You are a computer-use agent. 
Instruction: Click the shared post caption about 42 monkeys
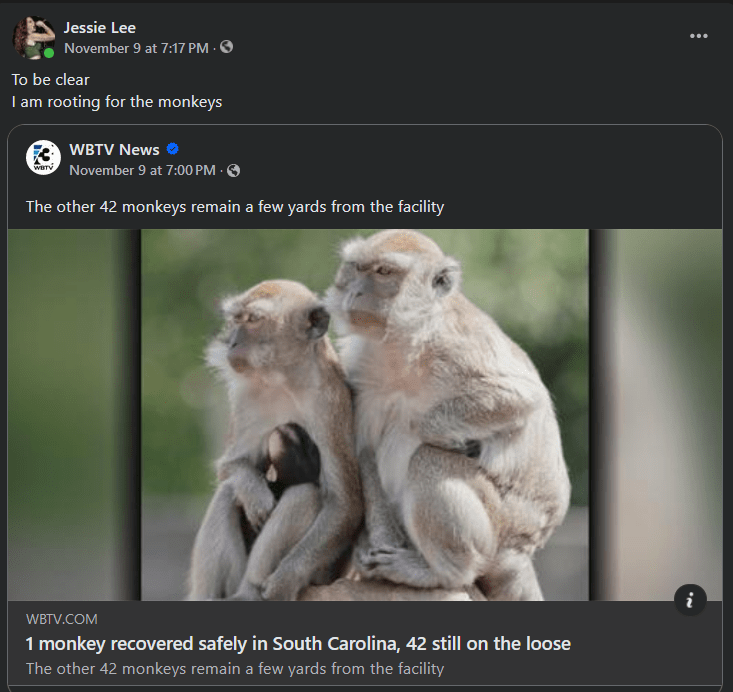[x=234, y=207]
